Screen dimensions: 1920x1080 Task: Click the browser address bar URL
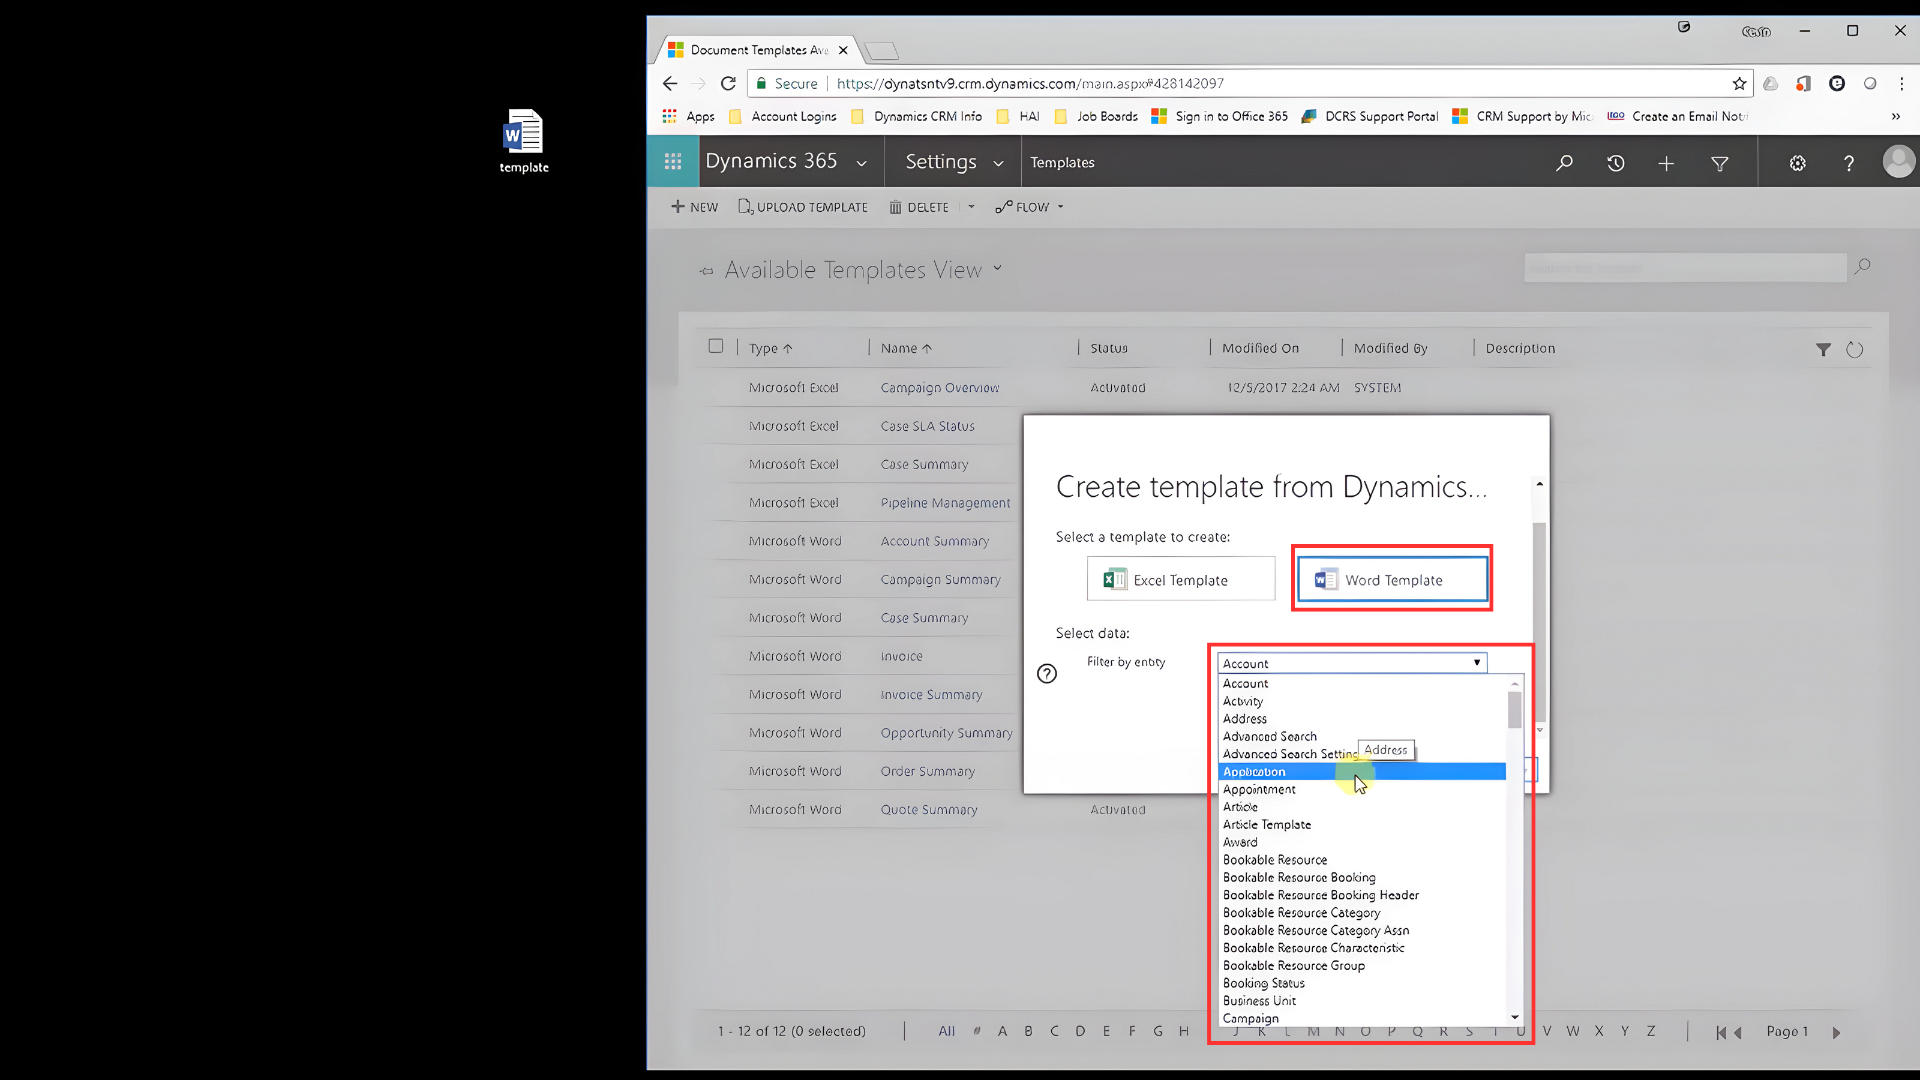coord(1030,84)
